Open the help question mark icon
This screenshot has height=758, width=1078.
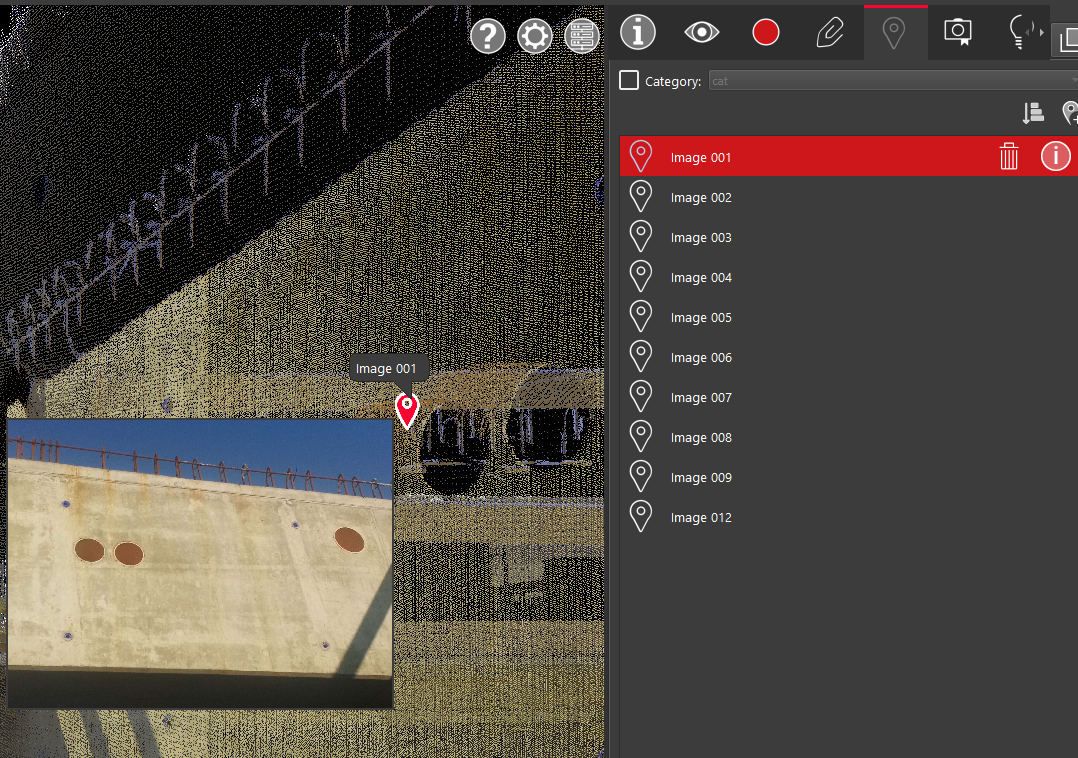click(488, 37)
